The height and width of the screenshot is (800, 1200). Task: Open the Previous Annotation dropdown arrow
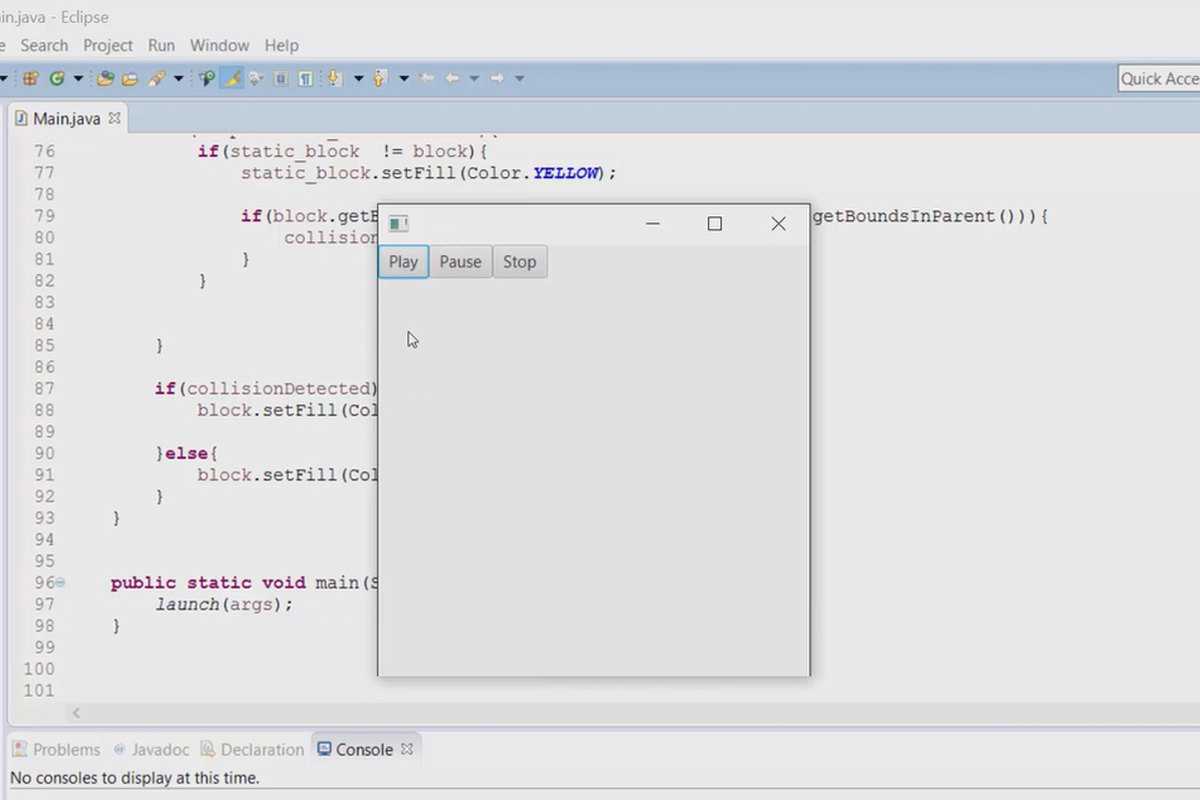tap(403, 78)
